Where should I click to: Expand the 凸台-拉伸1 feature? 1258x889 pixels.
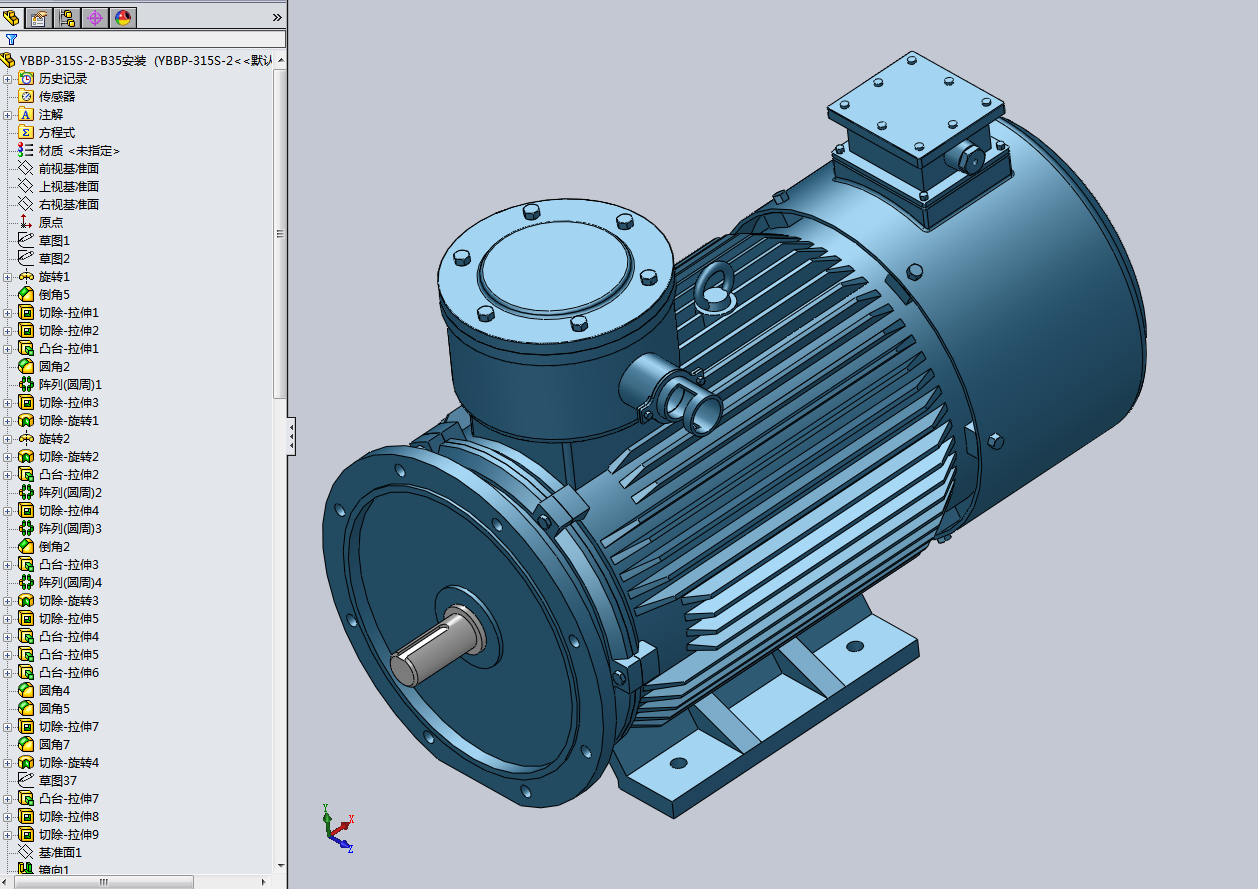click(x=8, y=349)
